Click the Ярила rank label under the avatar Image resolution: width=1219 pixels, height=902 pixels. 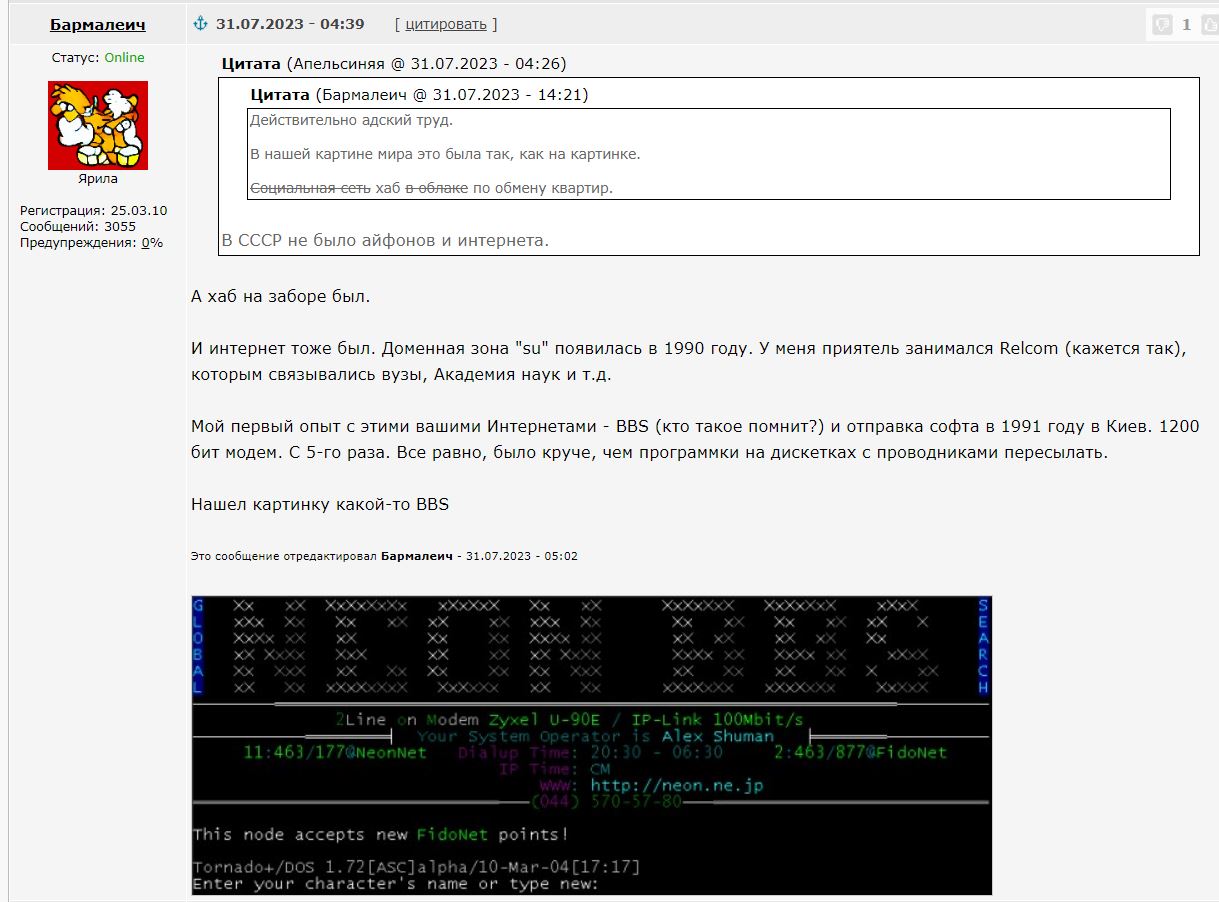point(98,179)
